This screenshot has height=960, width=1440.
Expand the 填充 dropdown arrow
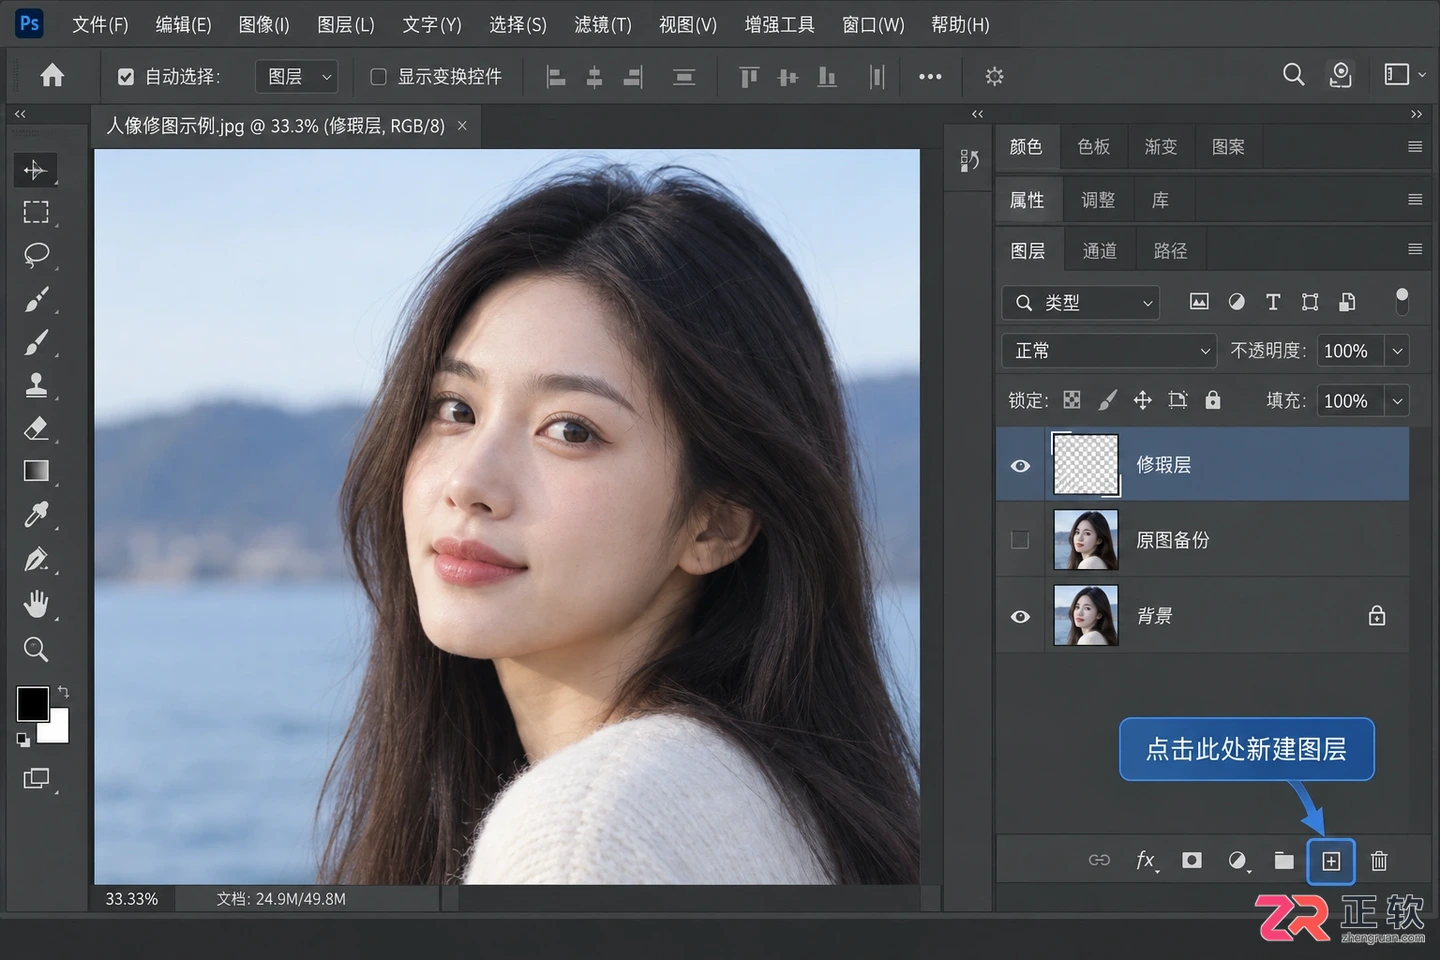(1397, 401)
